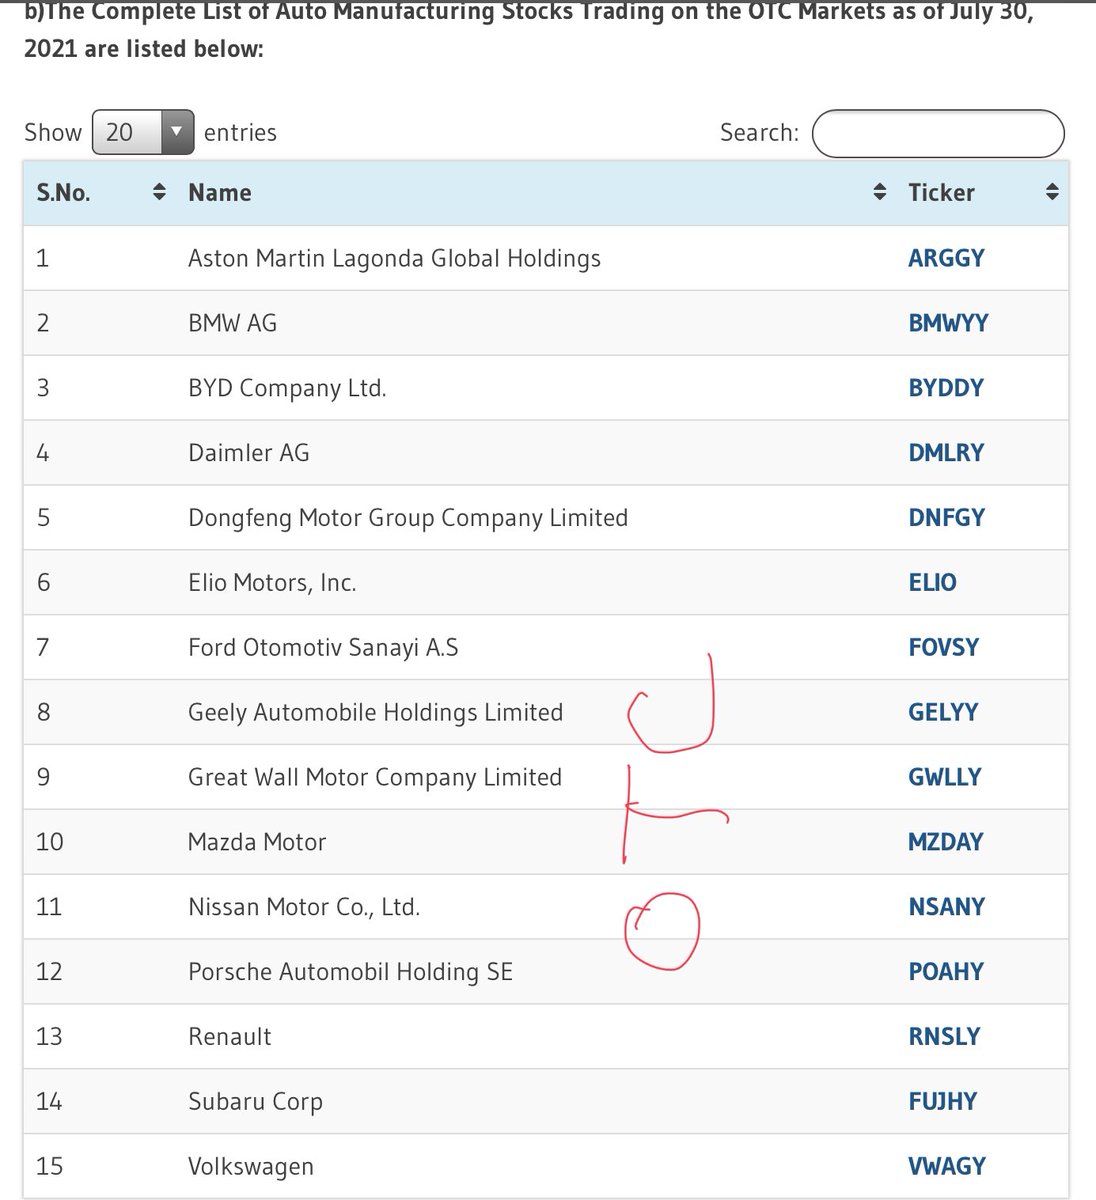
Task: Select Elio Motors, Inc. name cell
Action: 272,583
